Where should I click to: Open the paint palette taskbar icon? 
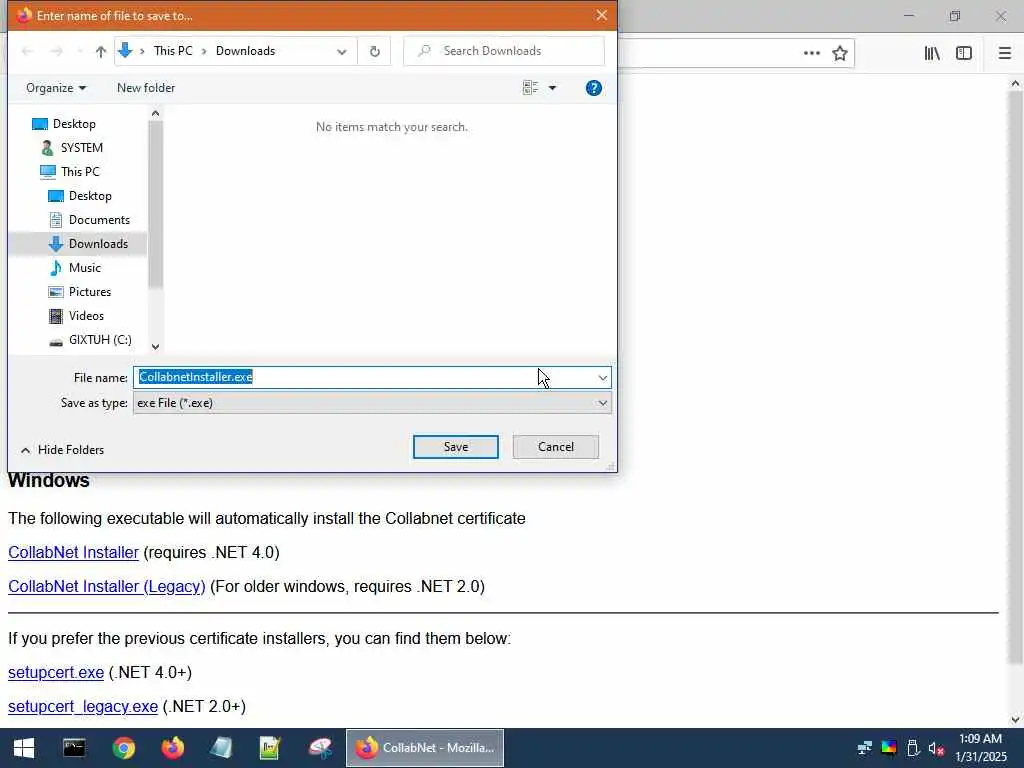[x=320, y=748]
